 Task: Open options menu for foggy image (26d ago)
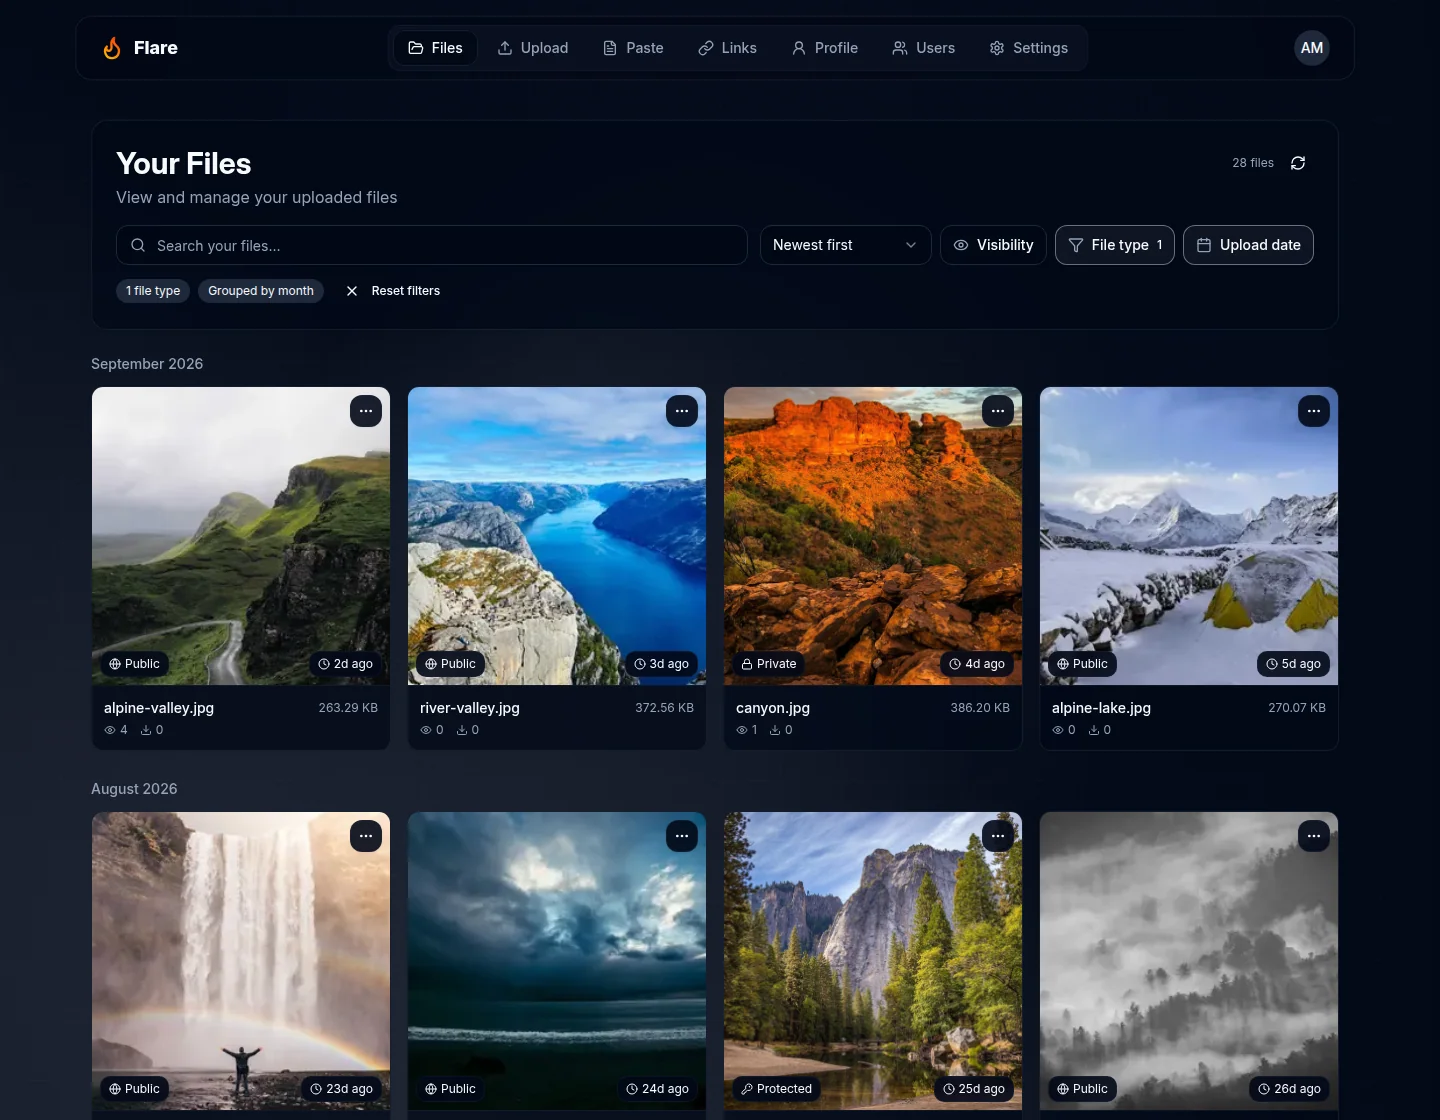pos(1314,836)
